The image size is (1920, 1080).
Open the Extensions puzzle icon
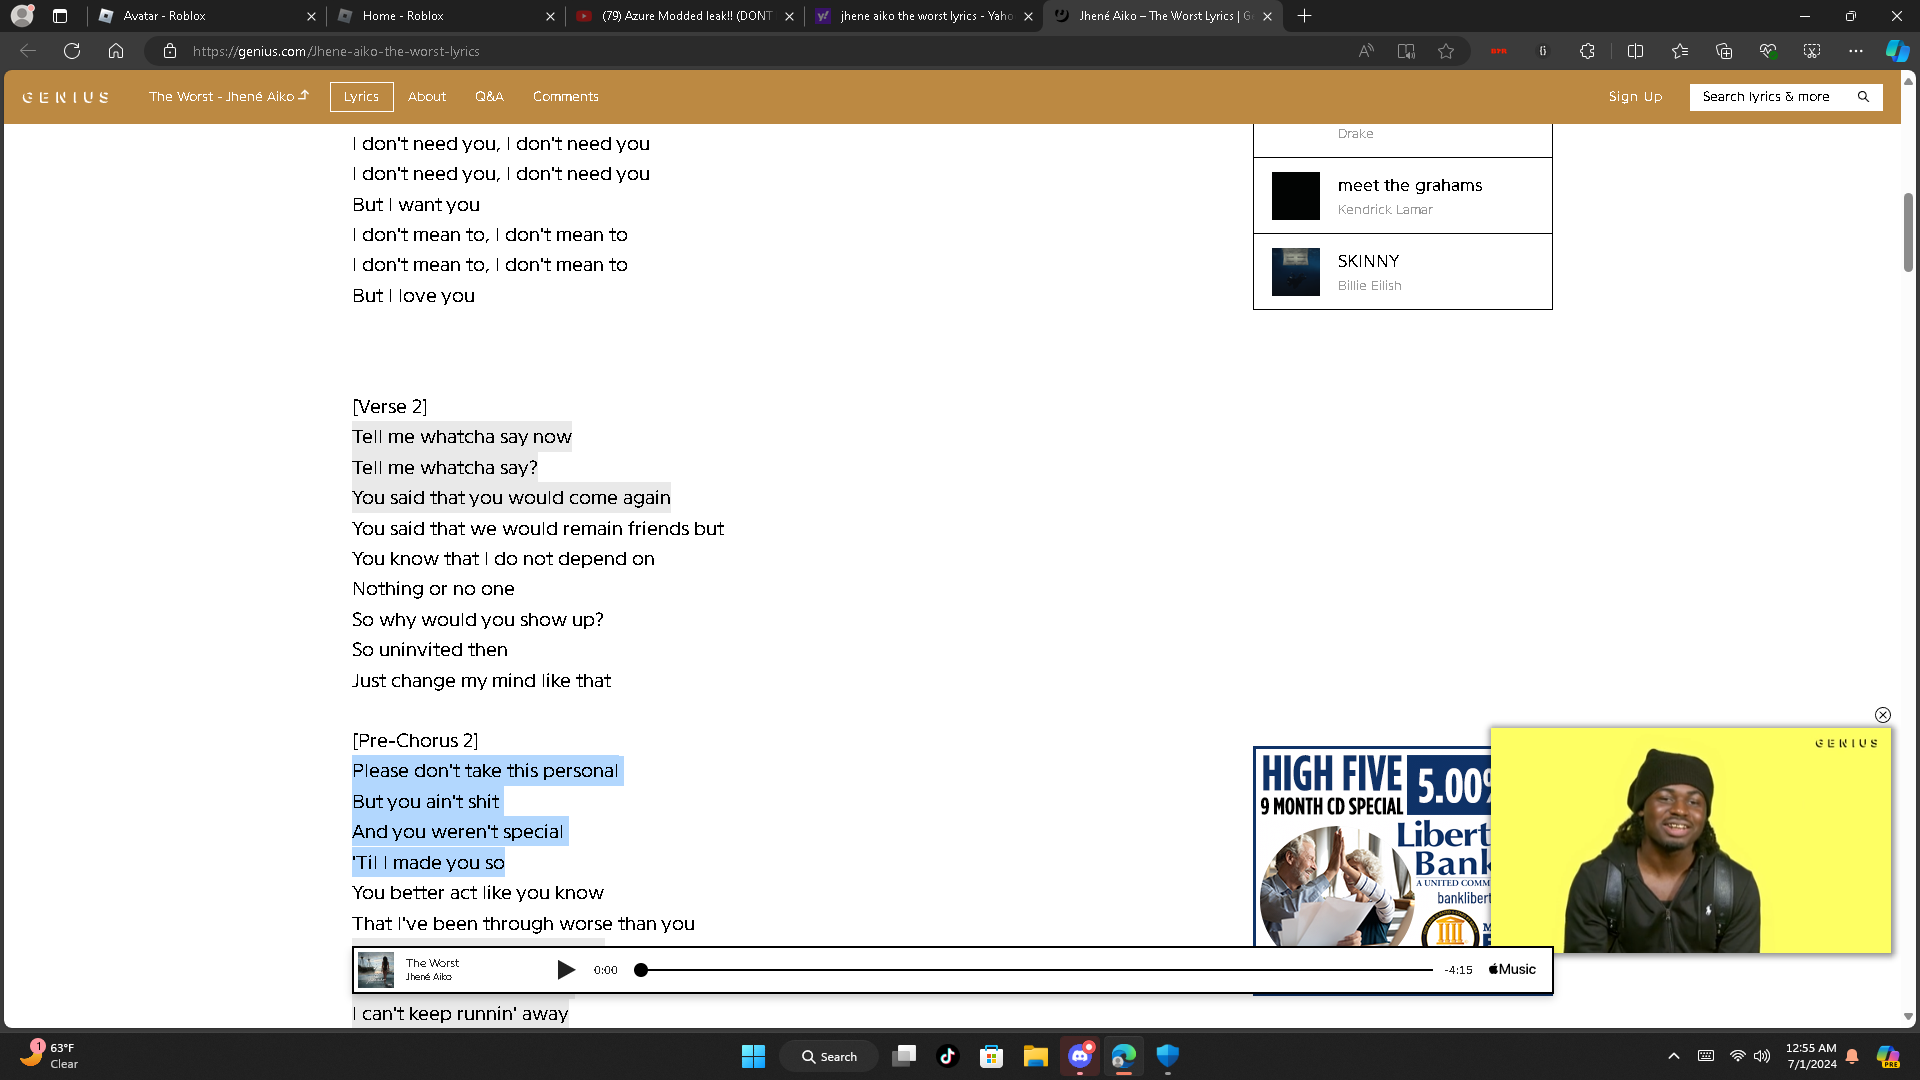pos(1587,51)
